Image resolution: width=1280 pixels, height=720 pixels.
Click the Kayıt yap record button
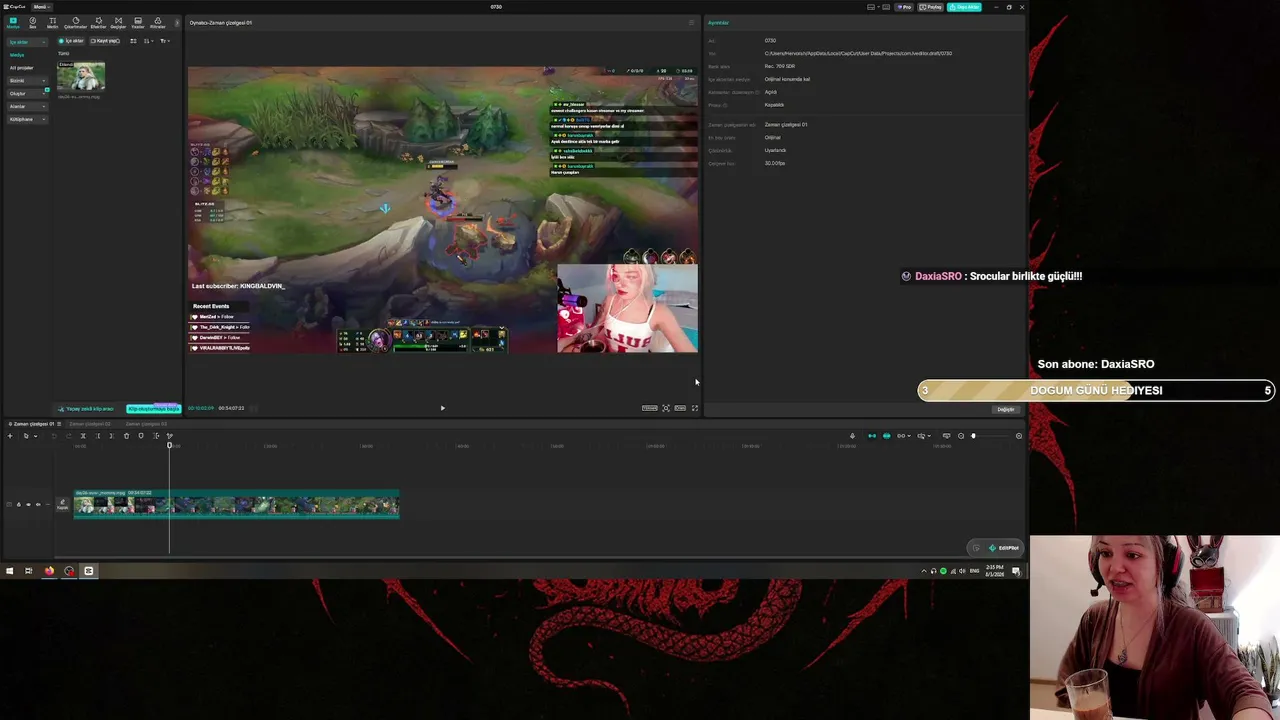pyautogui.click(x=105, y=41)
